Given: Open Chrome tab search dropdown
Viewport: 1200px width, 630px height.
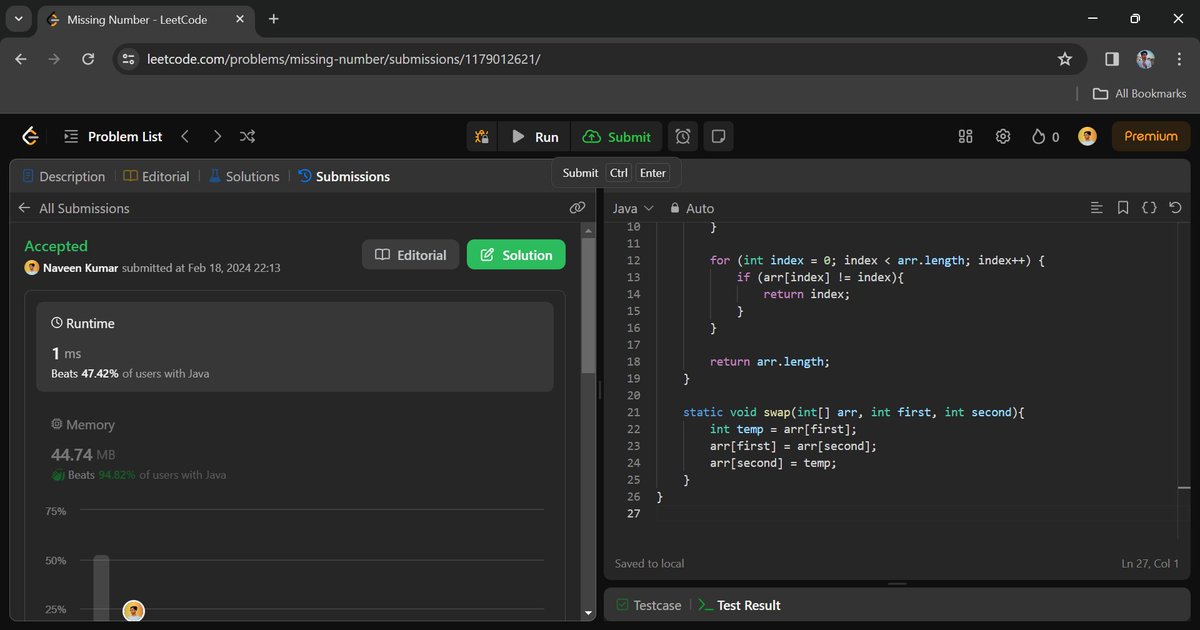Looking at the screenshot, I should [x=19, y=19].
